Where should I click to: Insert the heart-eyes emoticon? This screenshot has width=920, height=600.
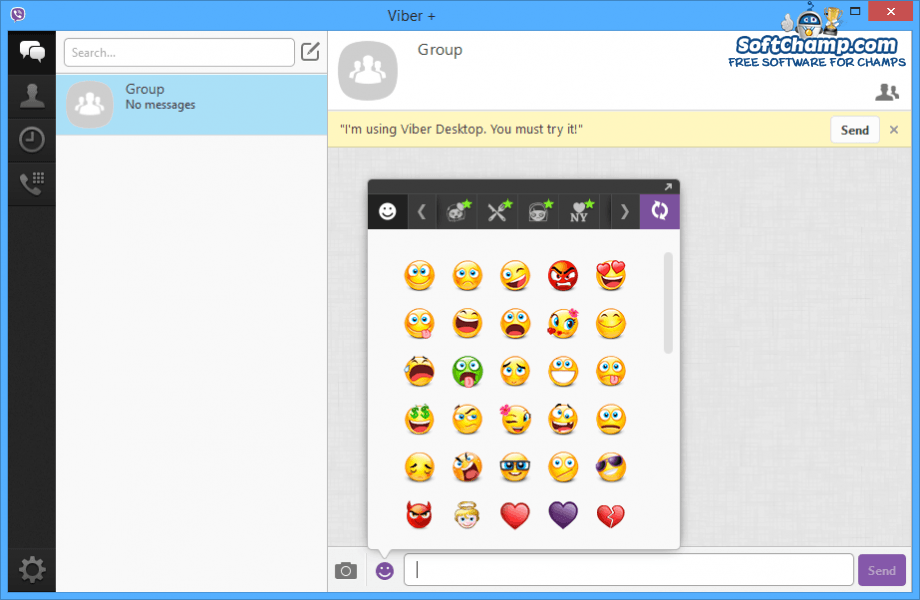[x=611, y=276]
